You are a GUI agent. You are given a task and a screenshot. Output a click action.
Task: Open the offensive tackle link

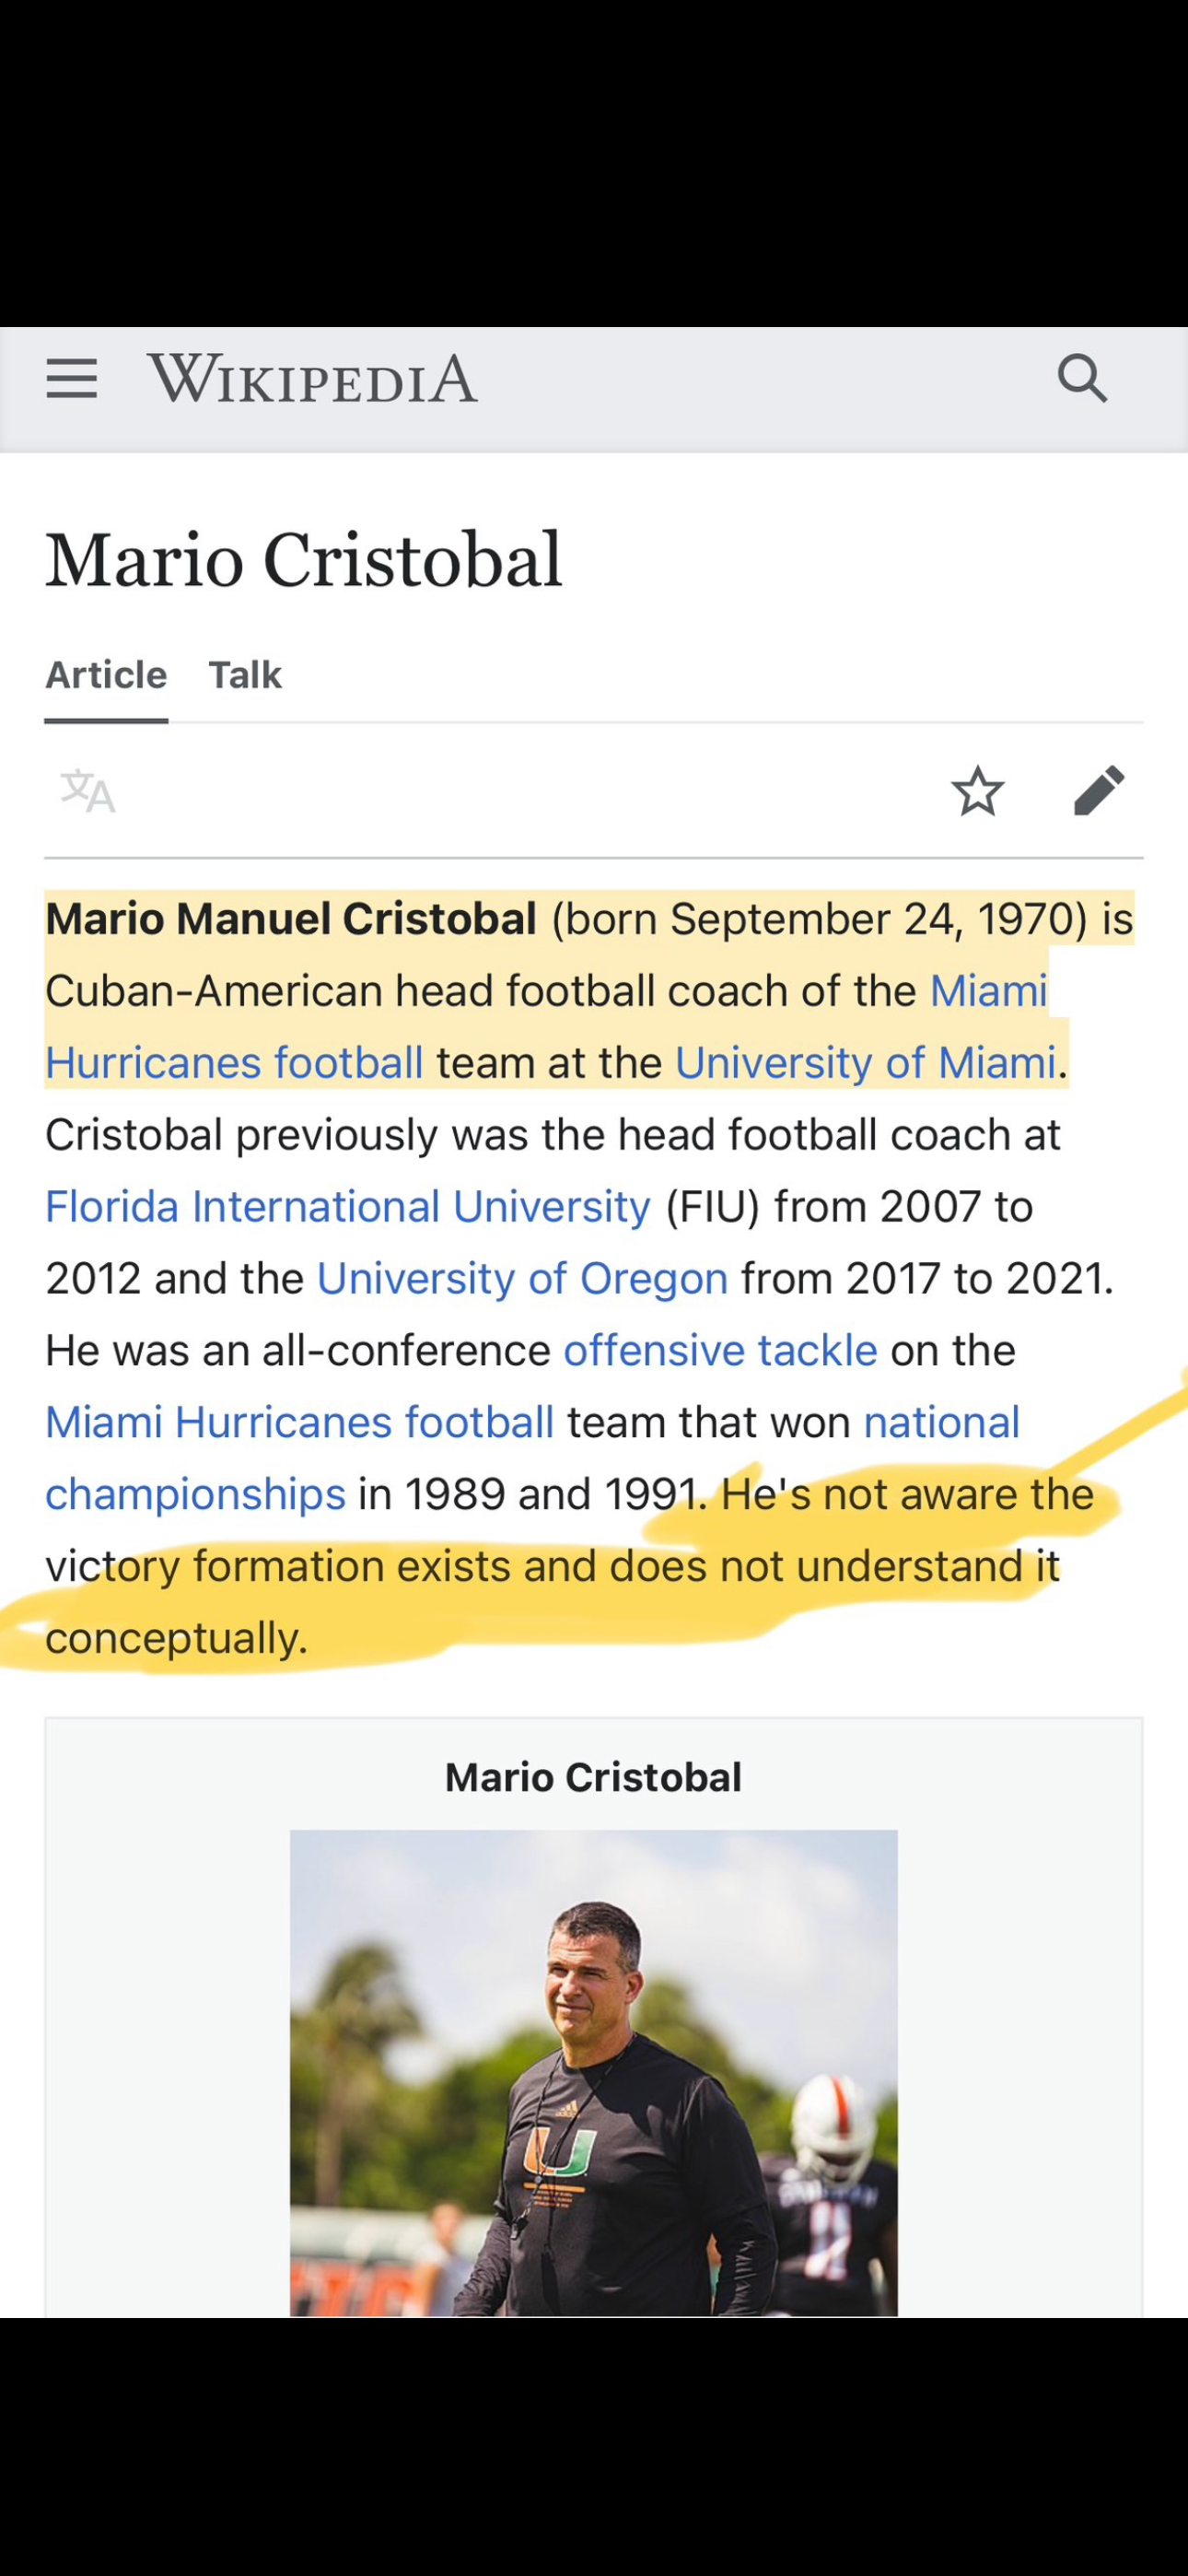pos(720,1351)
